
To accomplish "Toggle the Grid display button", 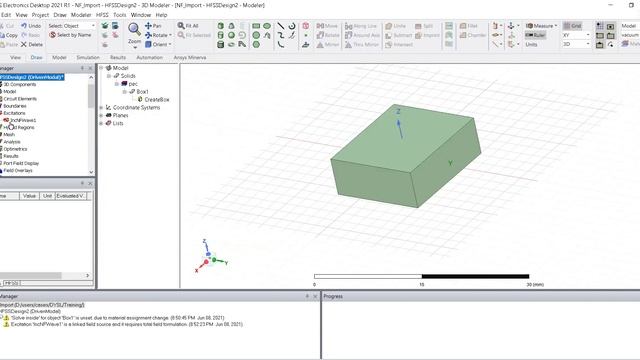I will pos(572,26).
